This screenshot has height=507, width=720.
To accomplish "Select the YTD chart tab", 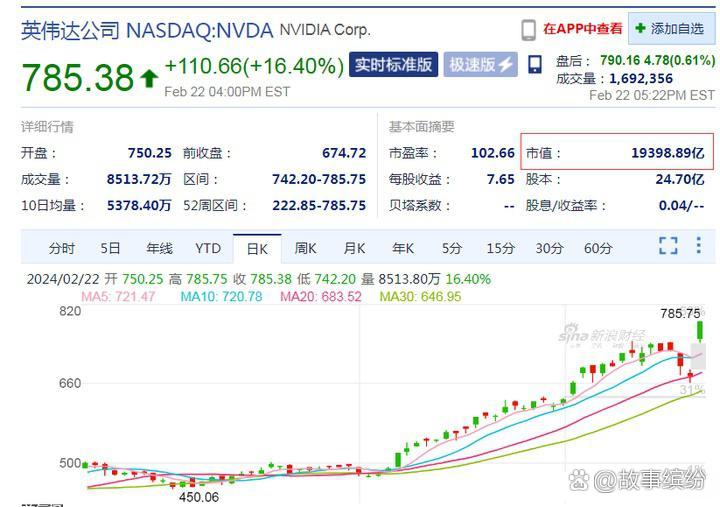I will click(208, 248).
